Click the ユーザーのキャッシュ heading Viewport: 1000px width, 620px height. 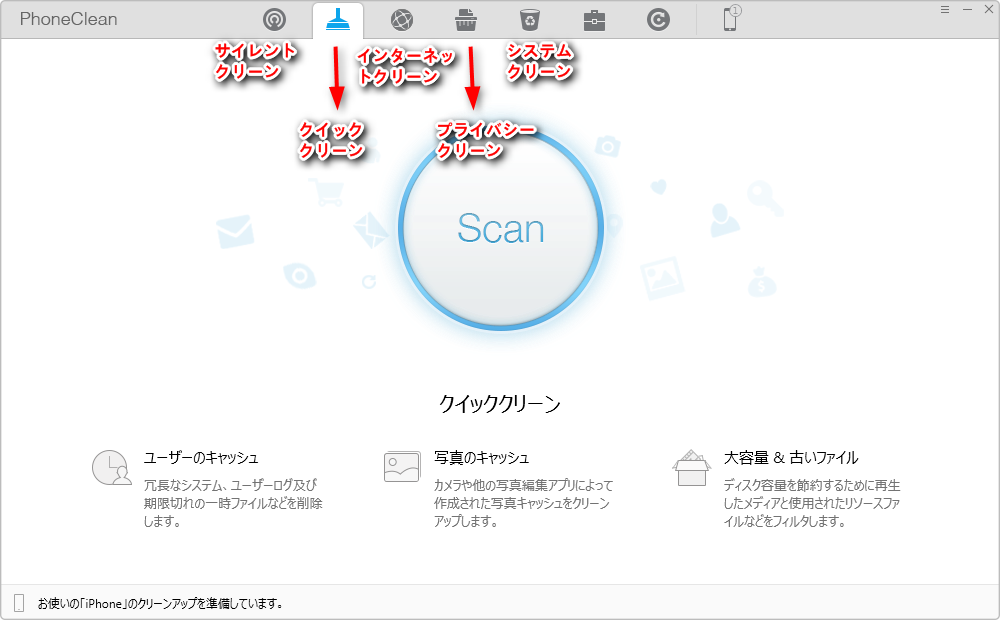(201, 457)
